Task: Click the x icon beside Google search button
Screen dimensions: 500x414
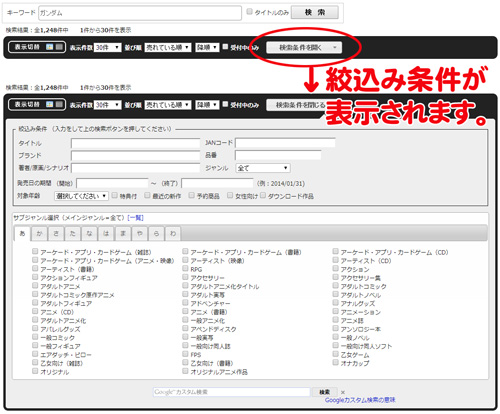Action: 343,392
